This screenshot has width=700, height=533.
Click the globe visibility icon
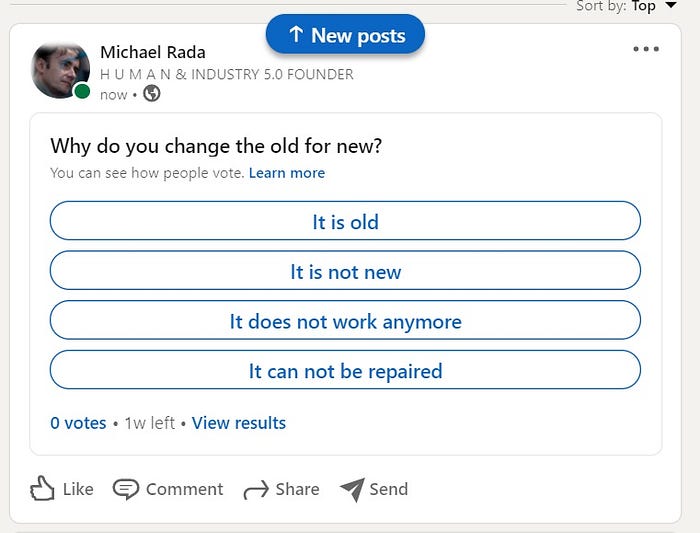(152, 94)
